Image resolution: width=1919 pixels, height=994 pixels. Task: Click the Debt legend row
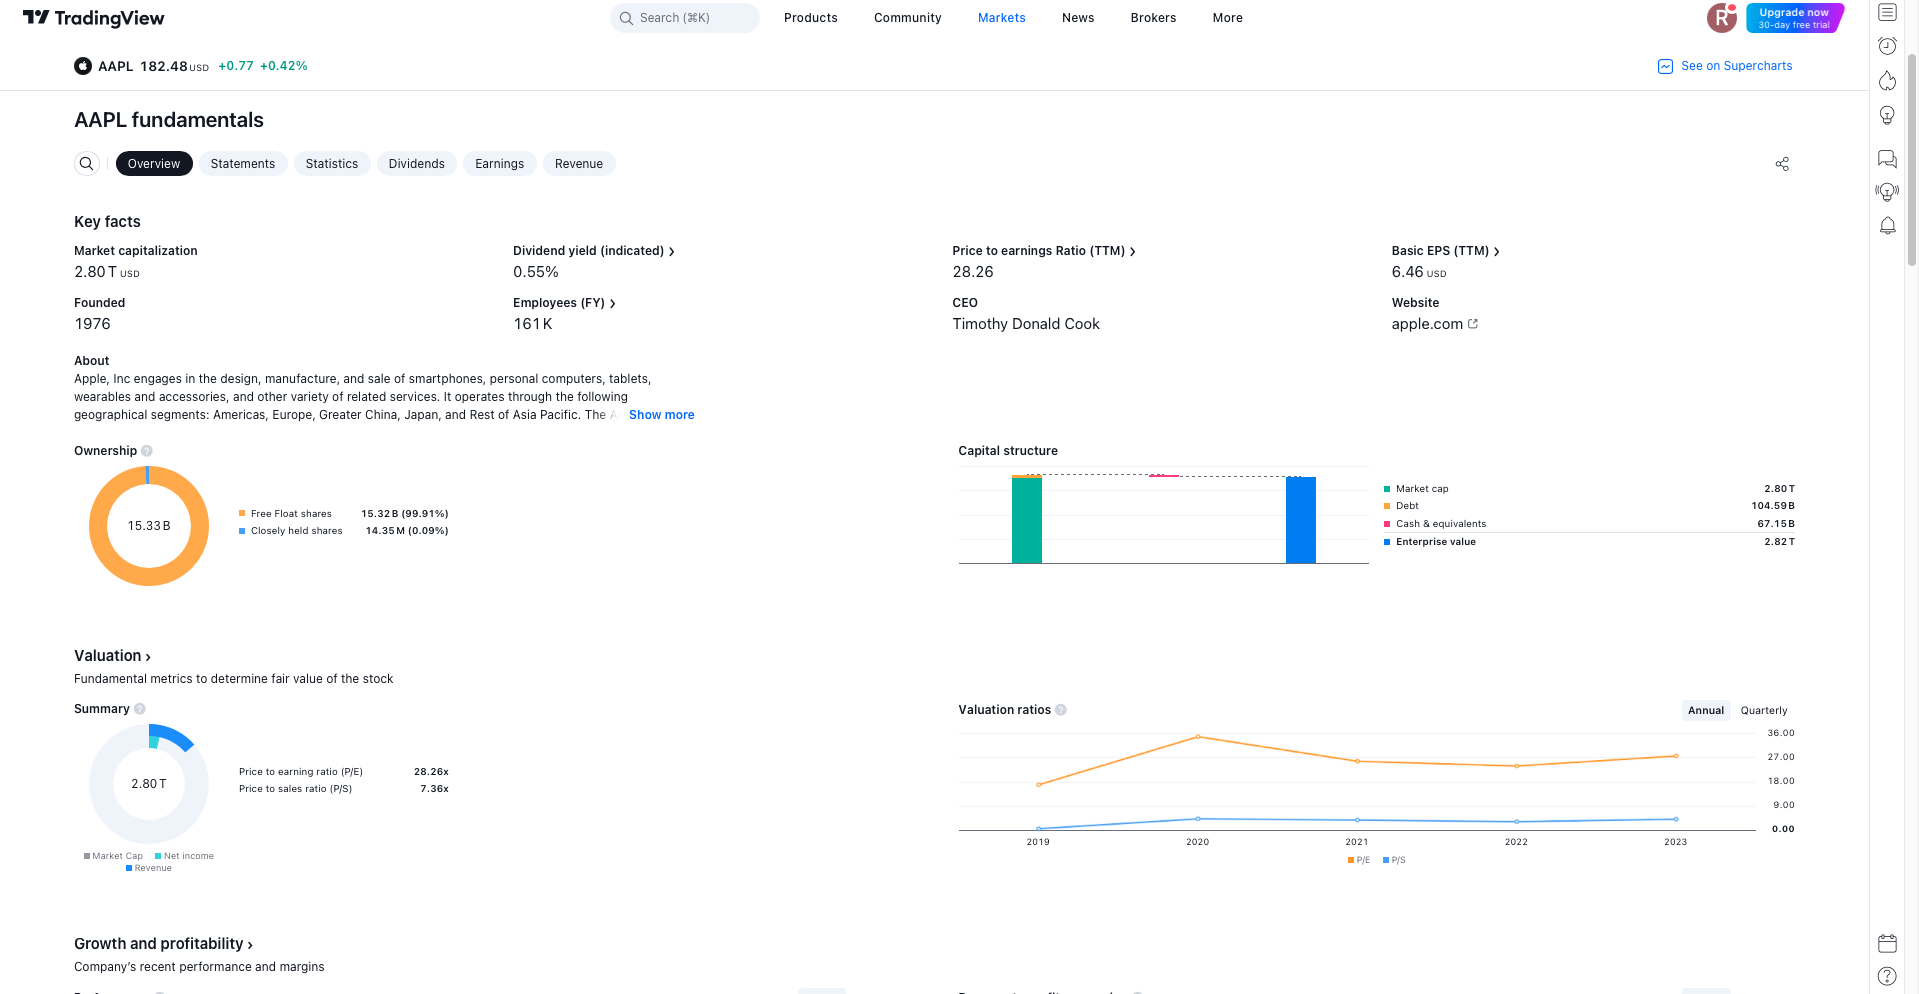pos(1589,506)
